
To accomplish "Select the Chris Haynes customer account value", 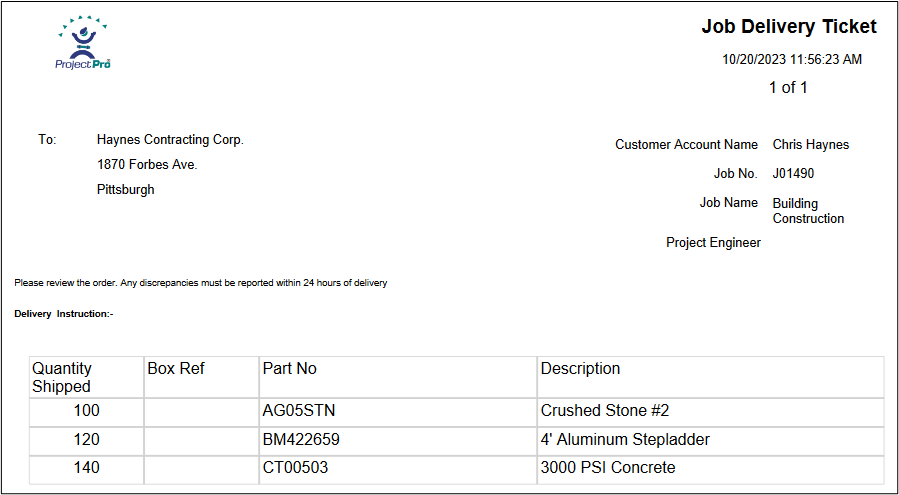I will click(810, 145).
